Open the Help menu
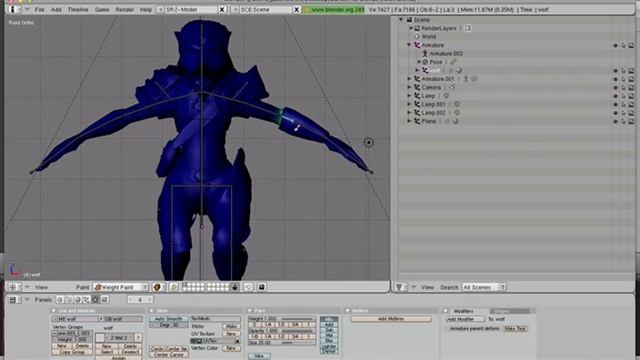This screenshot has width=640, height=360. tap(146, 9)
